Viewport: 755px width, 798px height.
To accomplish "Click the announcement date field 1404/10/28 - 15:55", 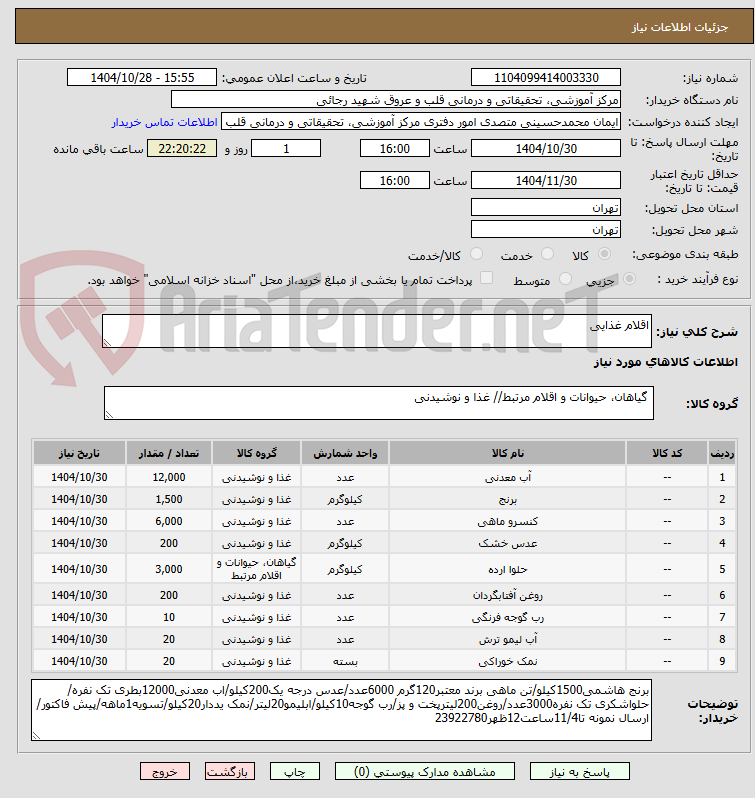I will pyautogui.click(x=142, y=77).
